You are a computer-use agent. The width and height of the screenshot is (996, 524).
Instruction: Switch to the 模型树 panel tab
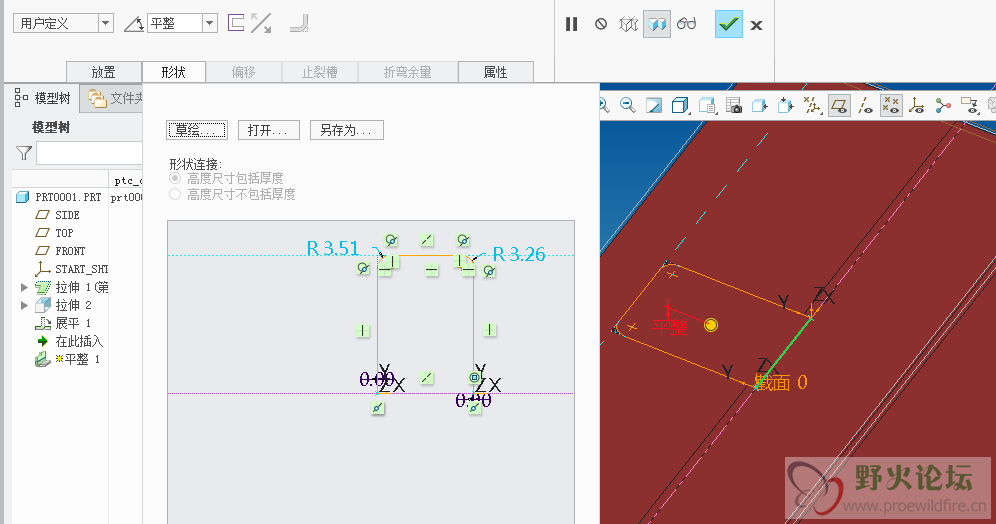click(43, 98)
